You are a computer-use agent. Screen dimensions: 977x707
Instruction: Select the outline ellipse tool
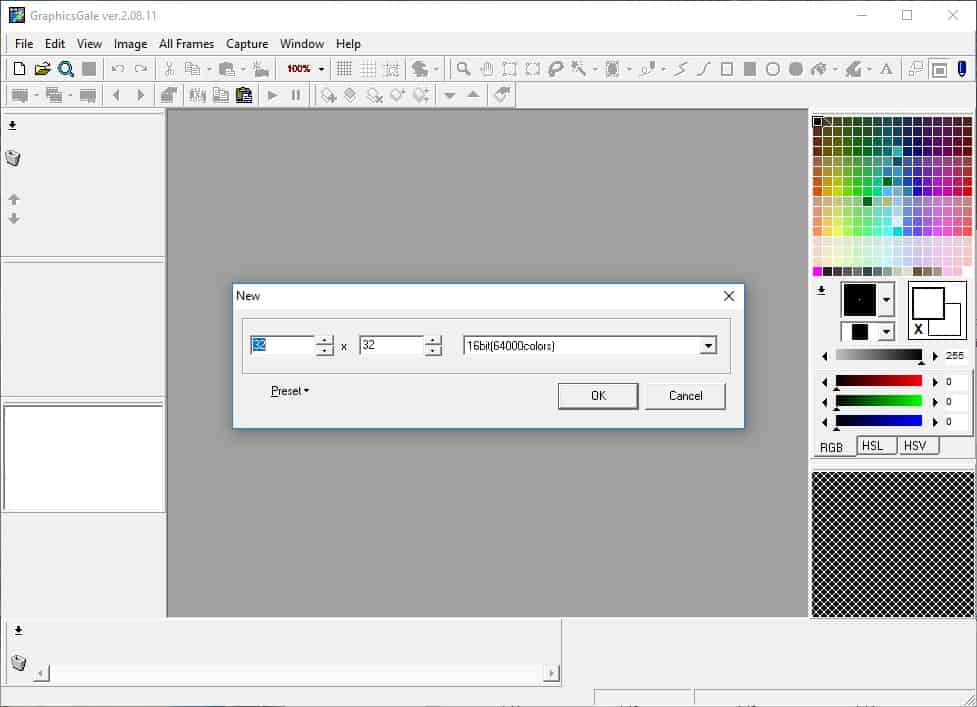click(773, 69)
